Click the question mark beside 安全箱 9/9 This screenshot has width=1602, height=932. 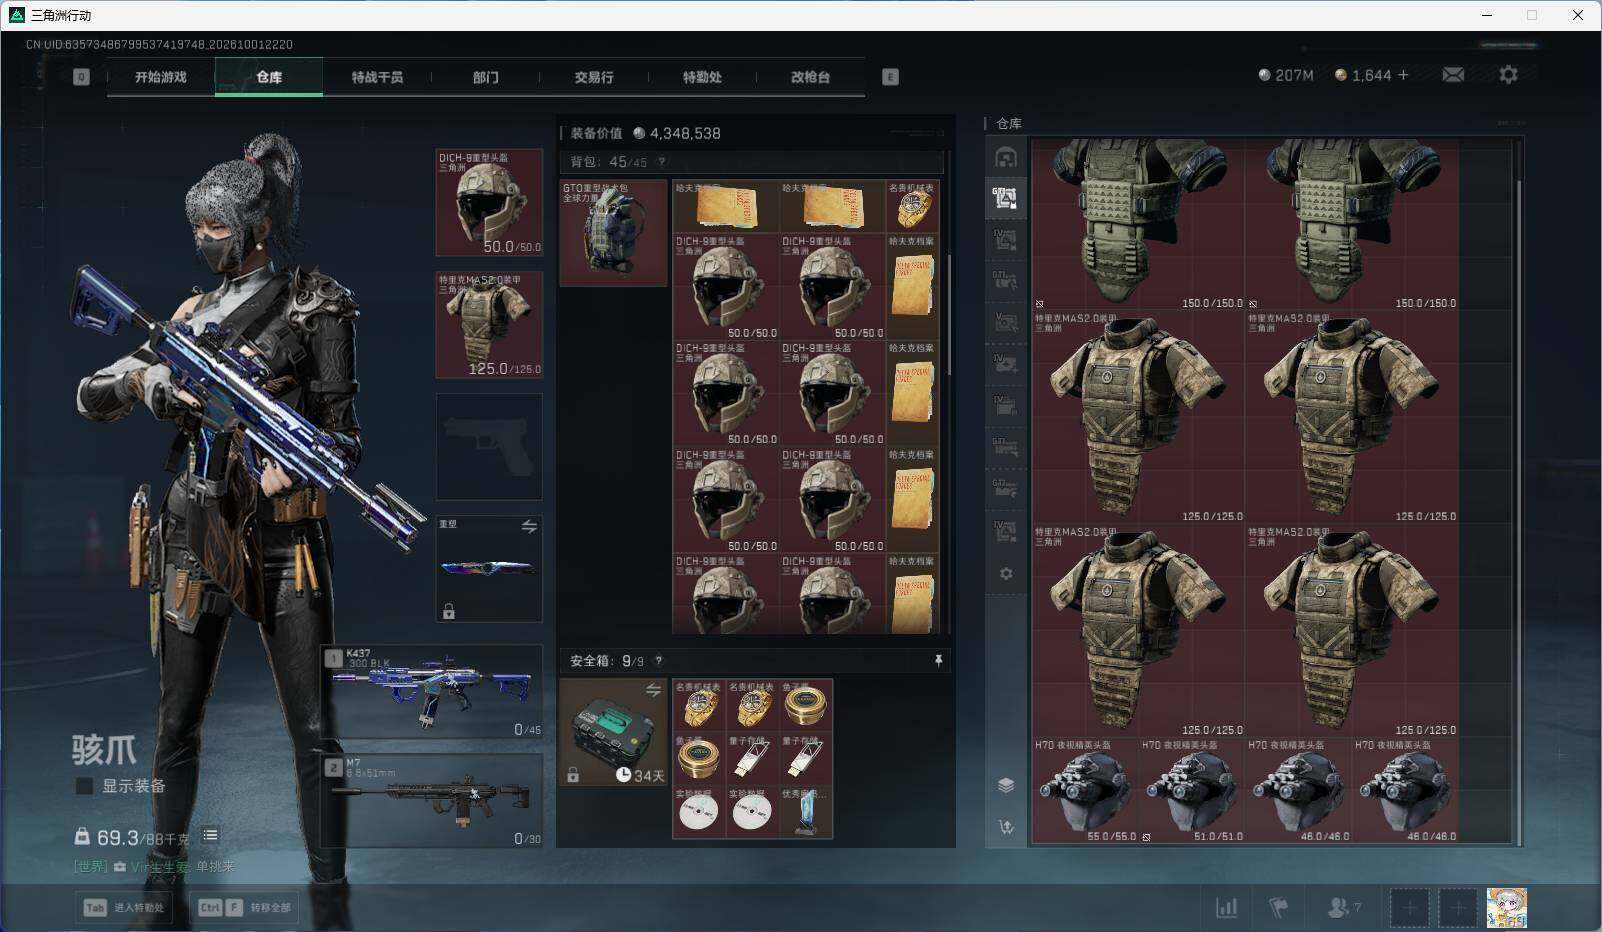pos(658,661)
